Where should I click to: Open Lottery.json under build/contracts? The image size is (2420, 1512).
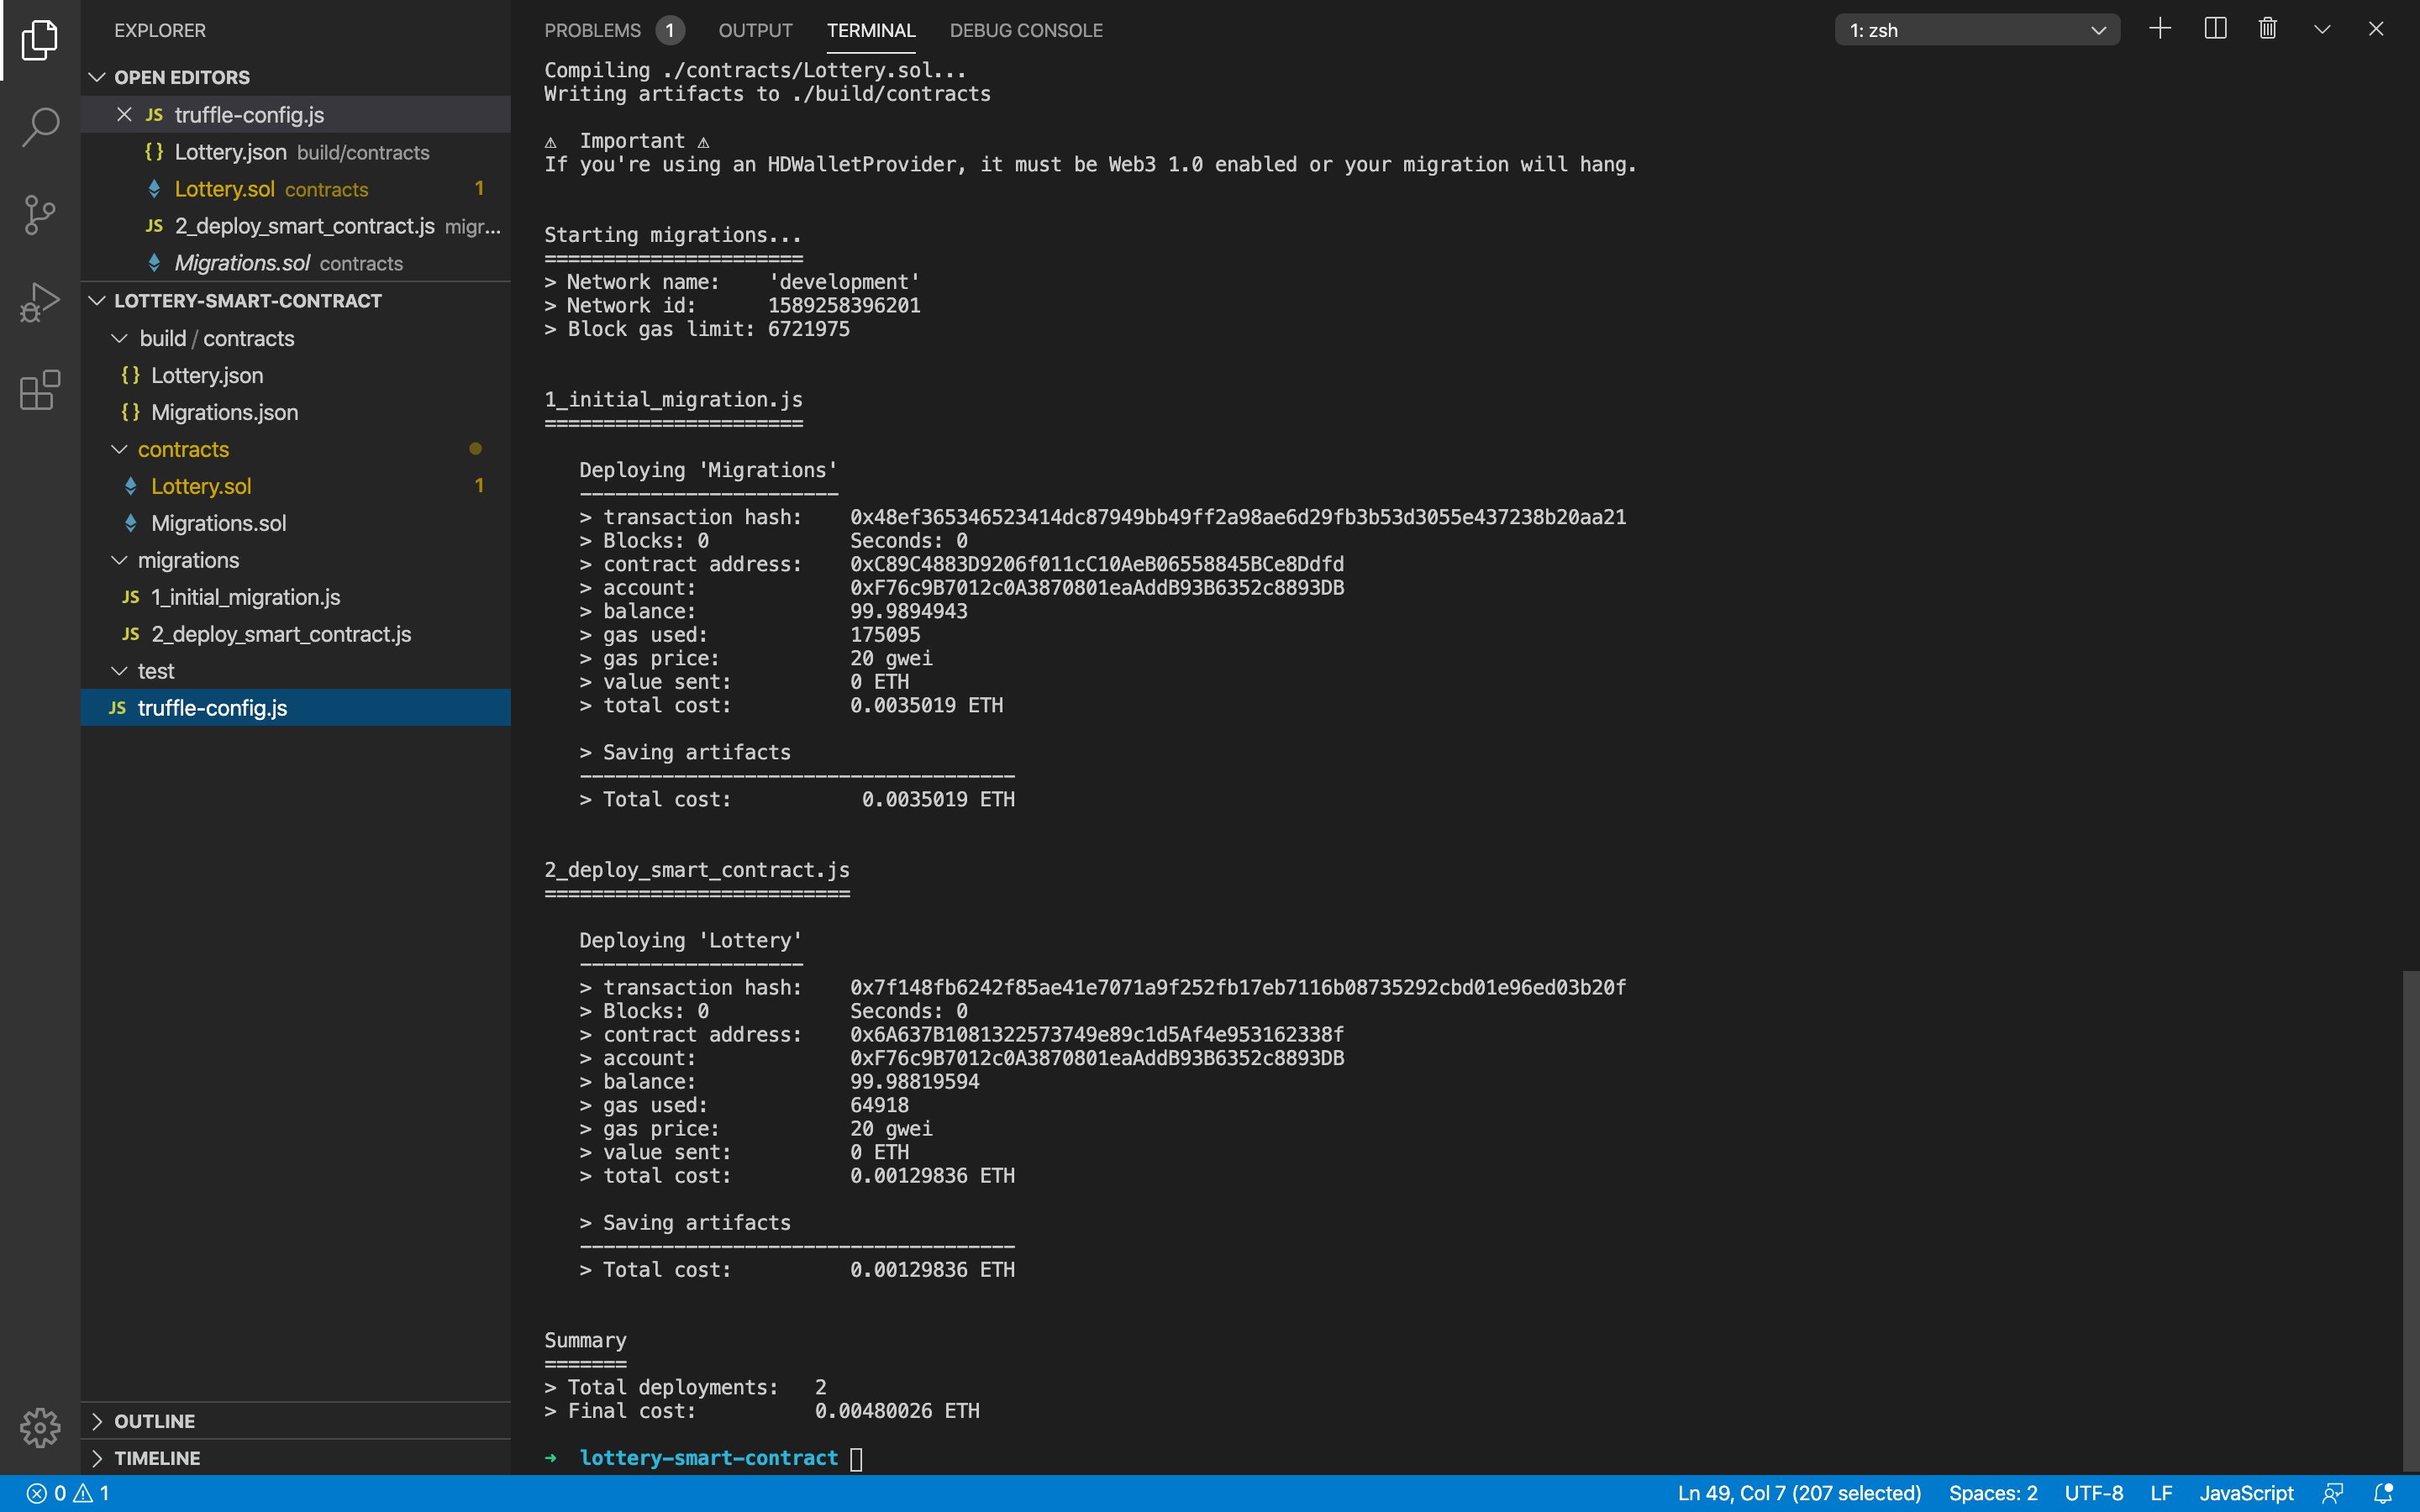[x=296, y=375]
